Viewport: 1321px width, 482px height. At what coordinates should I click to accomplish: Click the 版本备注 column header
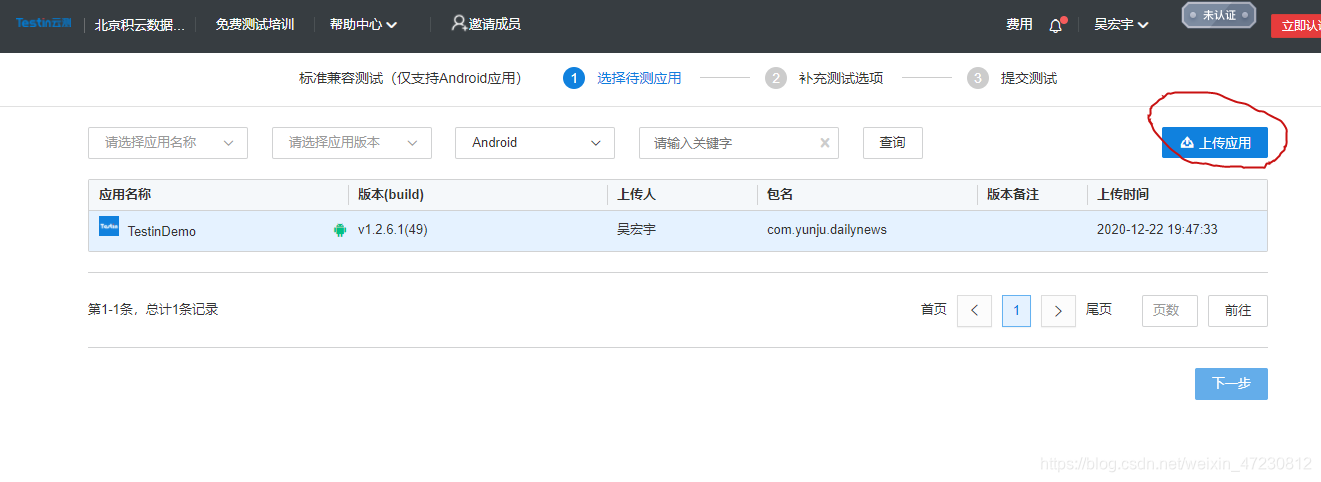[1014, 195]
